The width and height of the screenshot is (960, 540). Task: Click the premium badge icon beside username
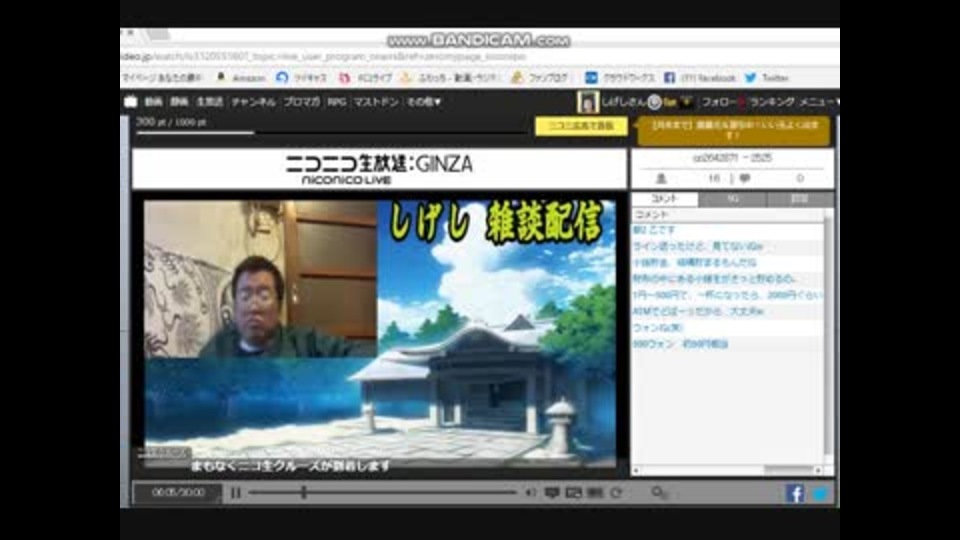click(654, 102)
